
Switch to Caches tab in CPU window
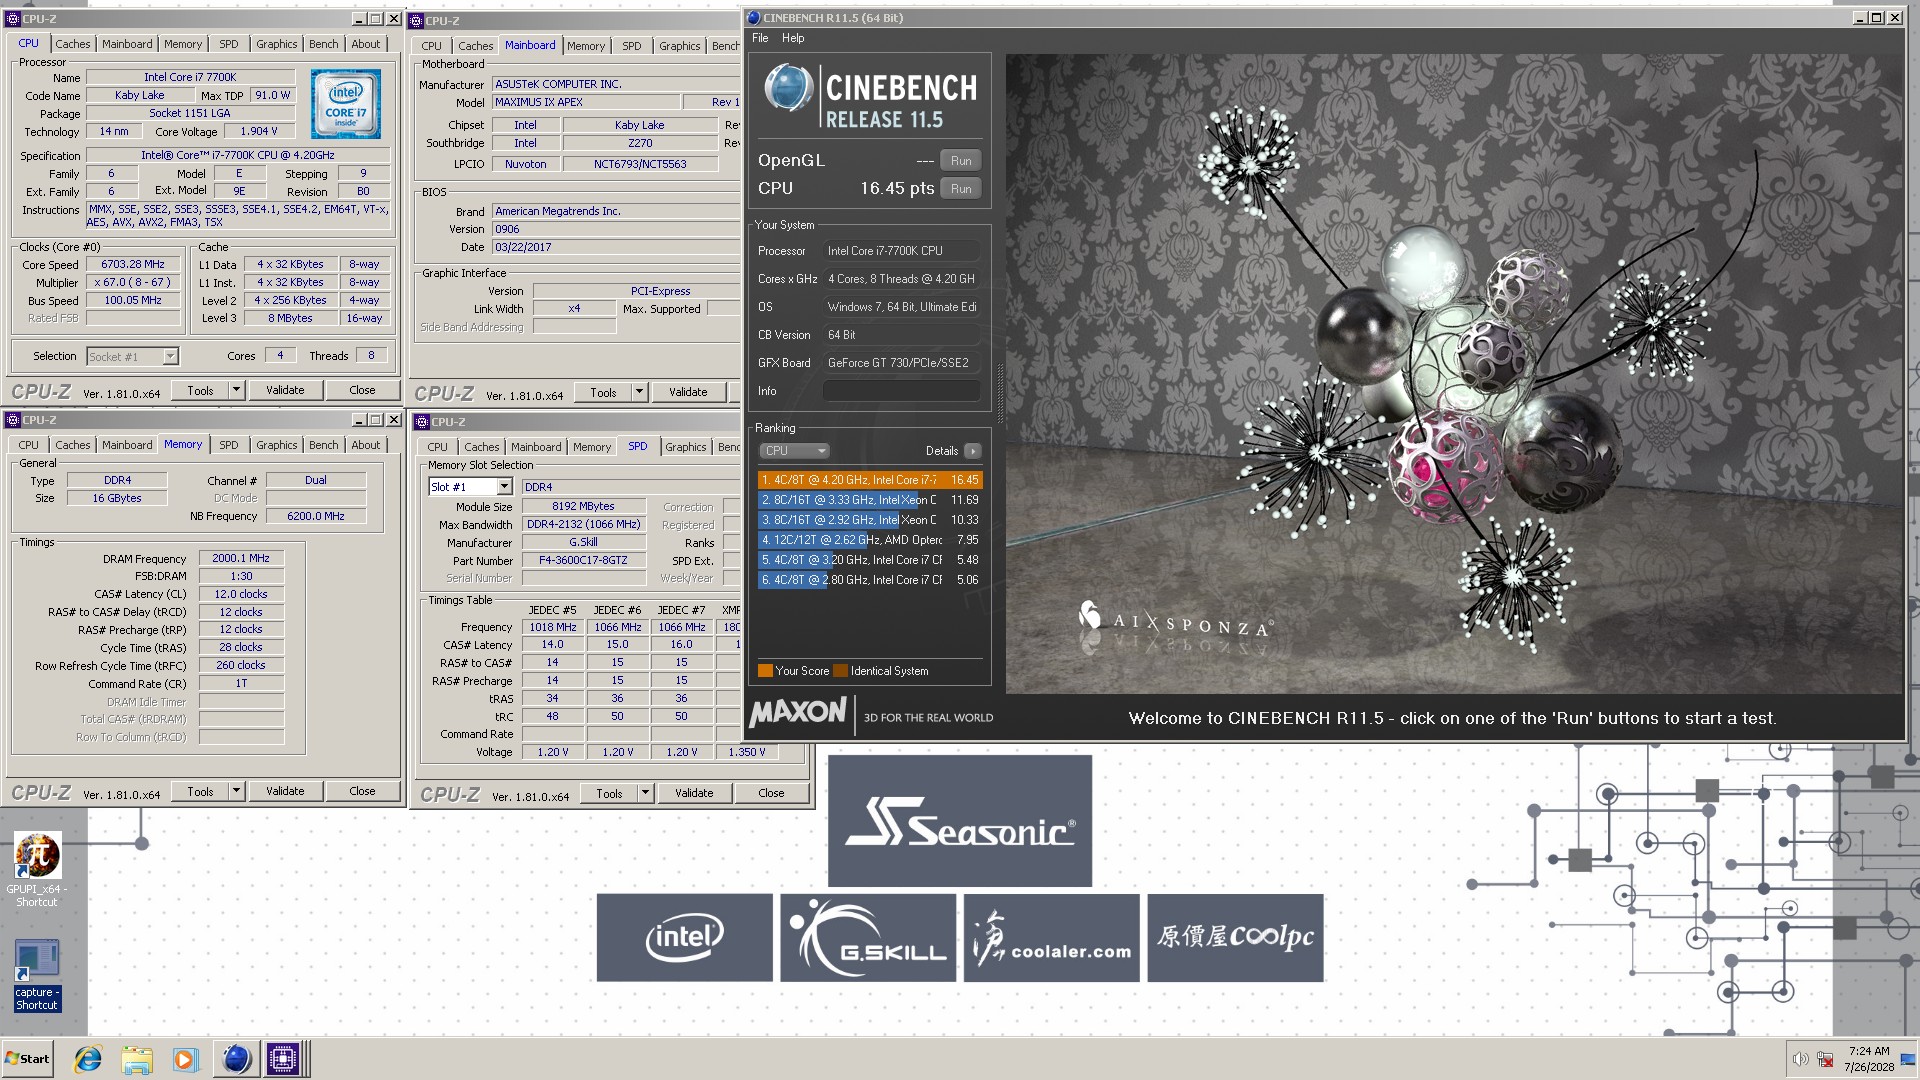73,44
